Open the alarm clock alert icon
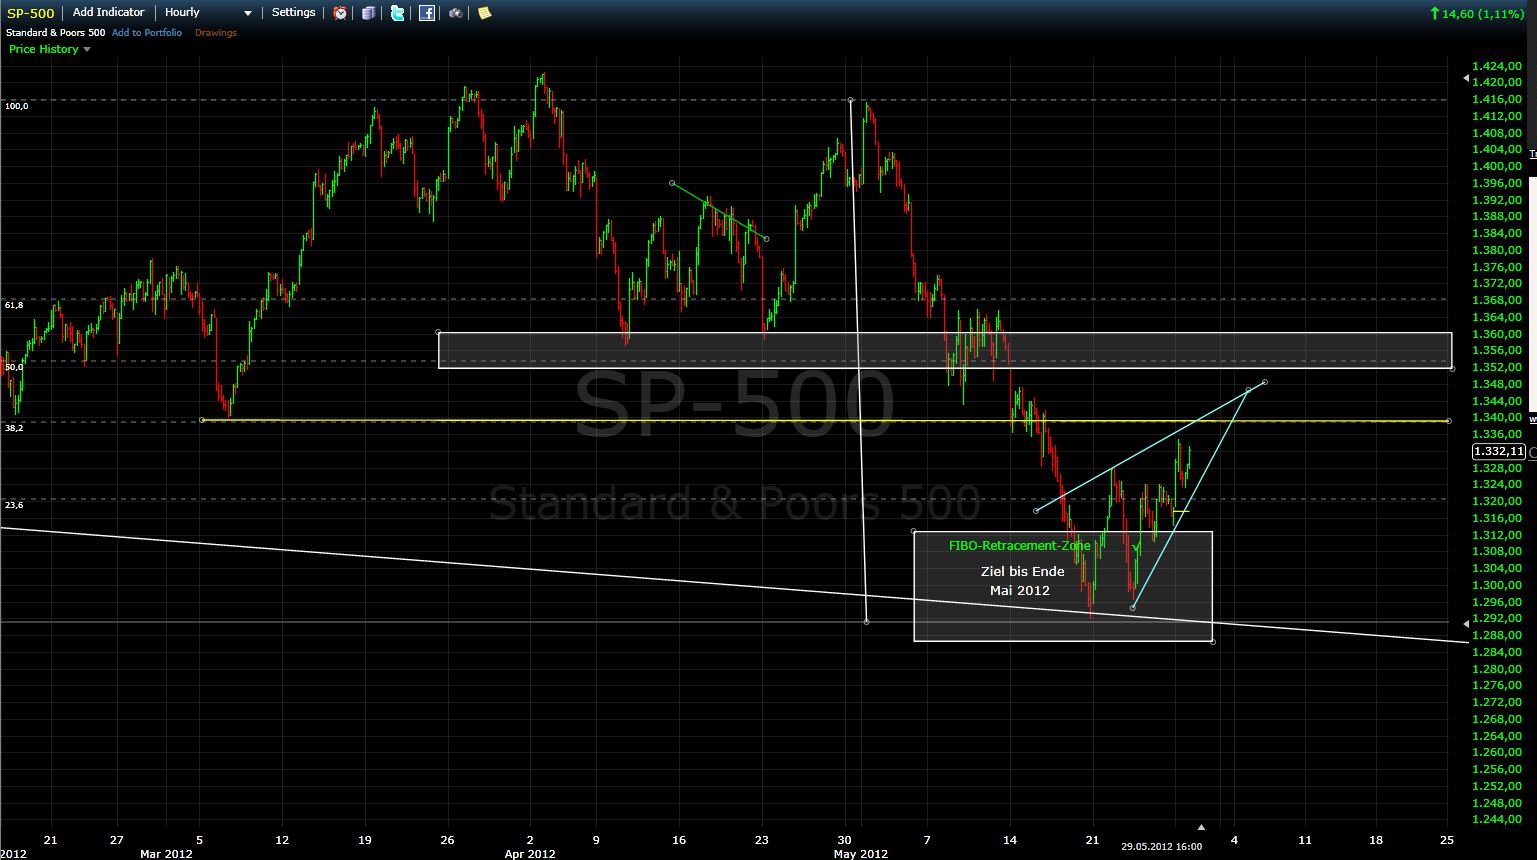Image resolution: width=1537 pixels, height=860 pixels. point(340,13)
